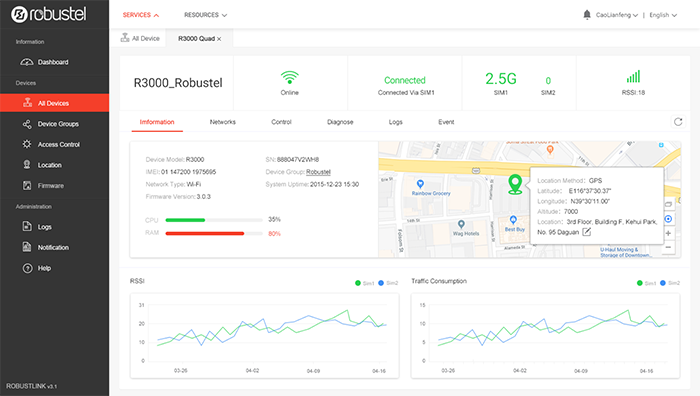The image size is (700, 396).
Task: Open the English language dropdown
Action: click(x=663, y=15)
